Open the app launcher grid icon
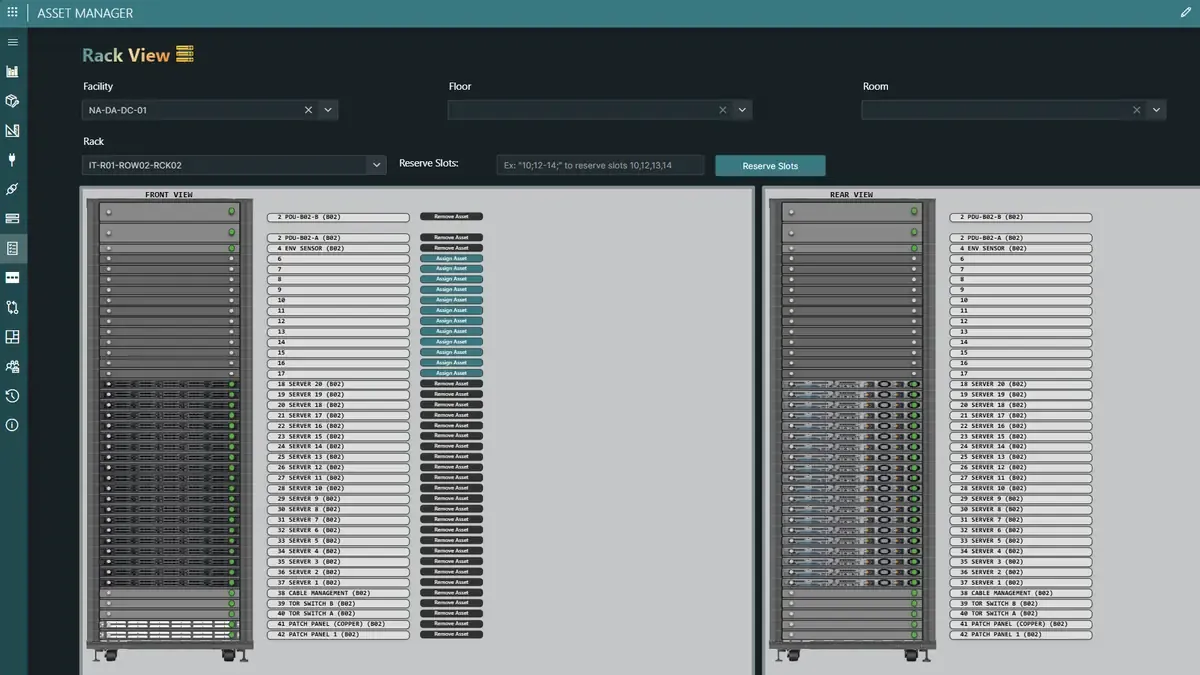This screenshot has width=1200, height=675. point(12,13)
